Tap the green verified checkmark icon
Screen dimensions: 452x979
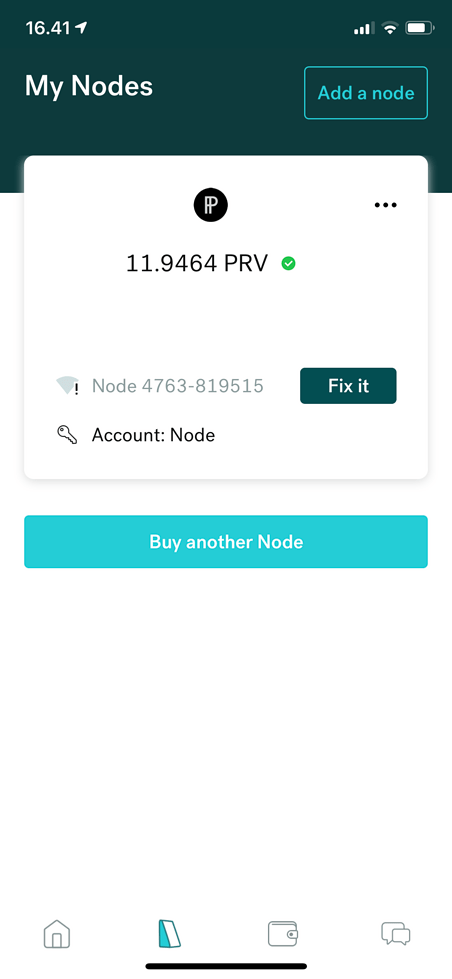click(x=288, y=263)
